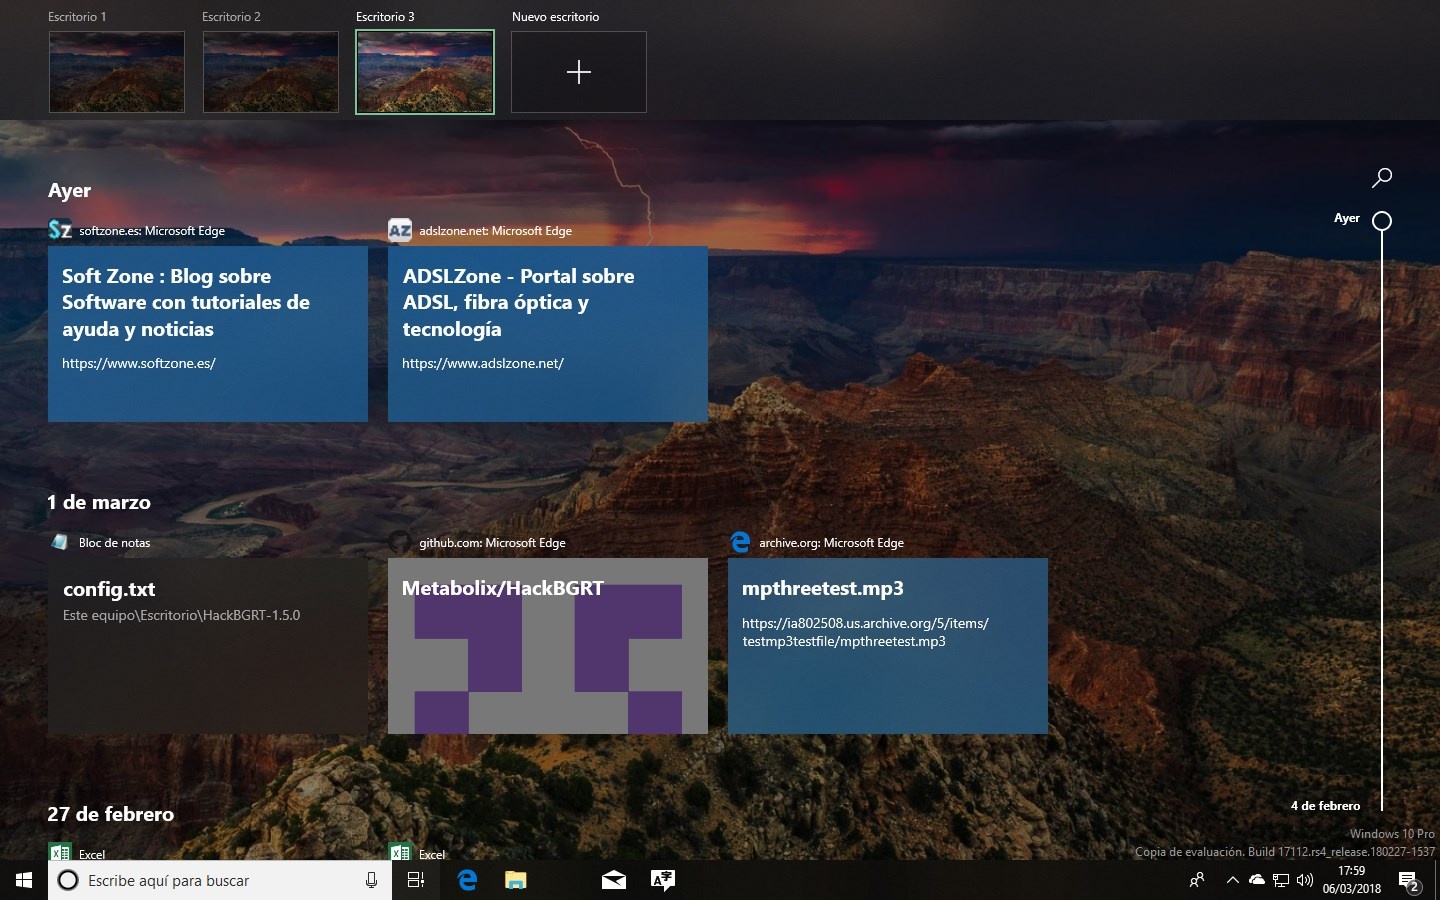Click the 'adslzone.net: Microsoft Edge' label
The height and width of the screenshot is (900, 1440).
coord(496,231)
